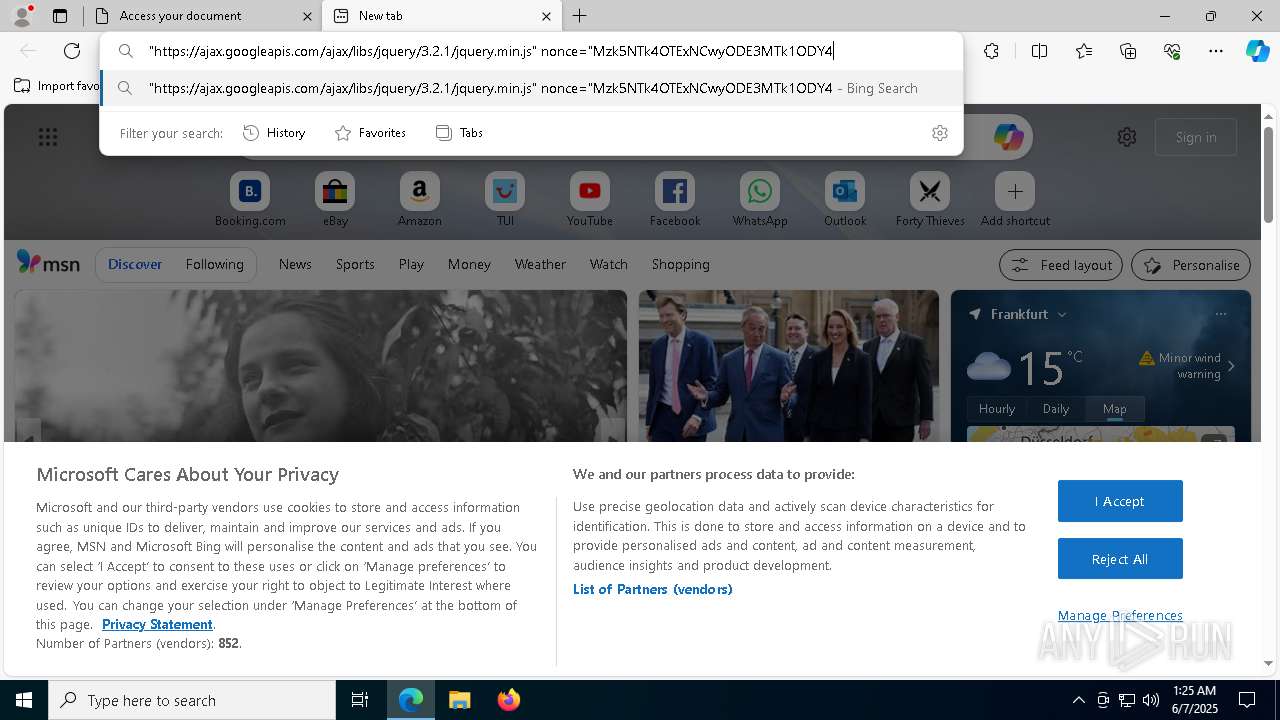Screen dimensions: 1280x720
Task: Launch Firefox from the taskbar
Action: point(508,700)
